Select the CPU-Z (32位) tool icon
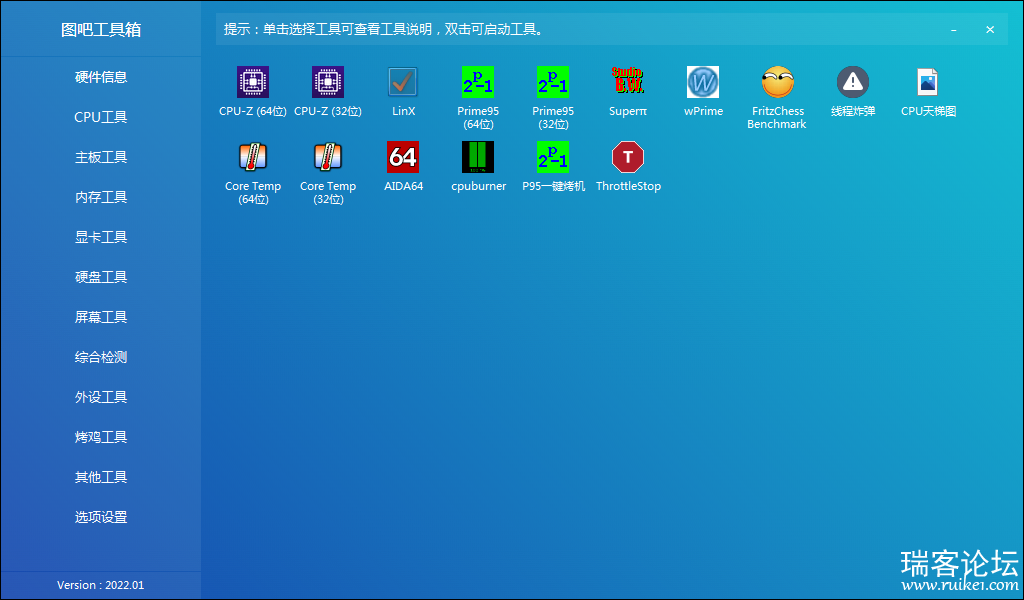 [328, 82]
